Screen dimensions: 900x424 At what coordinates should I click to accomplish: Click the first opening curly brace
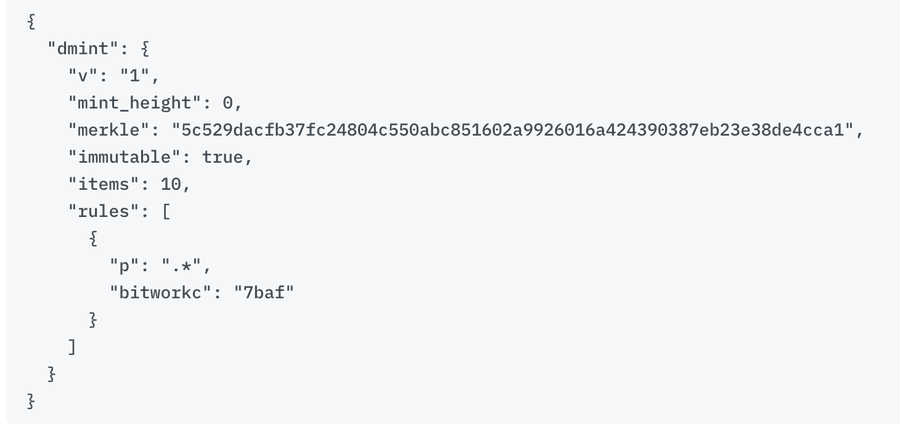tap(32, 20)
